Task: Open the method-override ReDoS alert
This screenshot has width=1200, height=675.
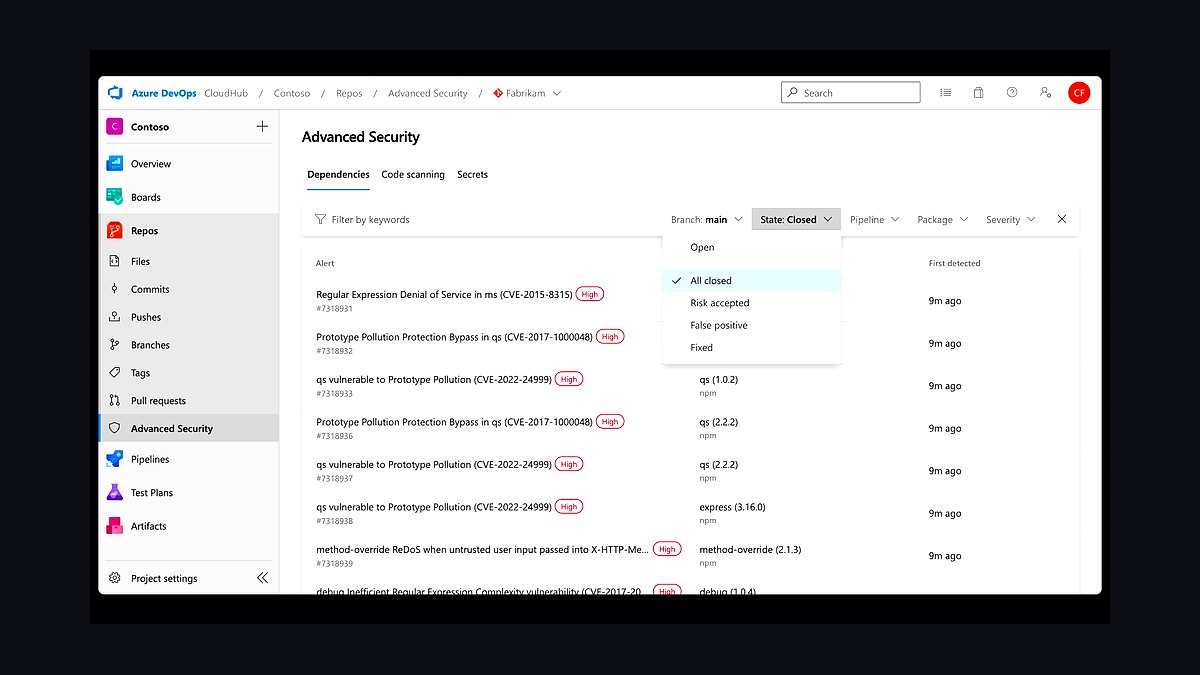Action: pos(483,549)
